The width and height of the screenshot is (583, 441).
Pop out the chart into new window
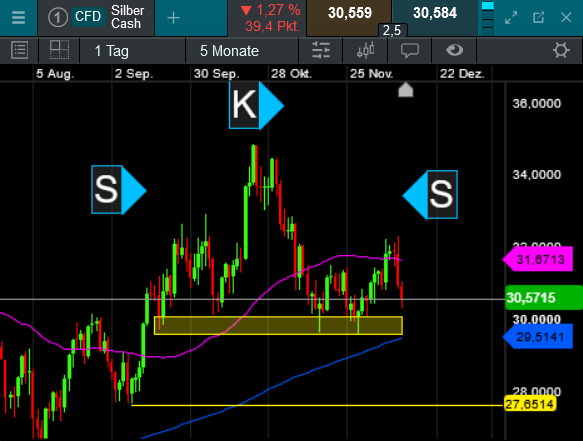[x=538, y=17]
